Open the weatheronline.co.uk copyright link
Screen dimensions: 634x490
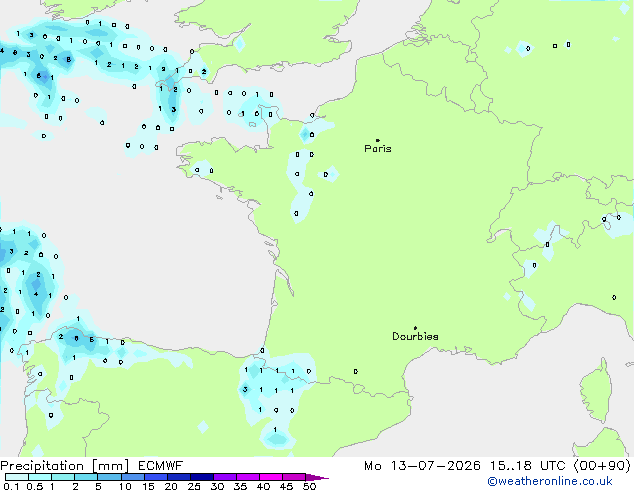pos(550,481)
